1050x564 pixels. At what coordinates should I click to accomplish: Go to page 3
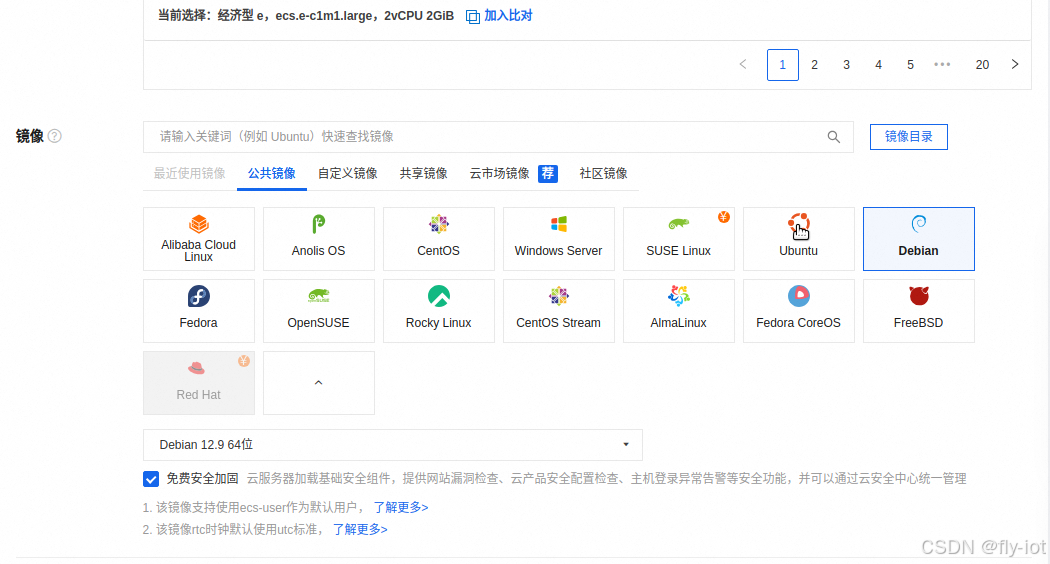pyautogui.click(x=846, y=65)
